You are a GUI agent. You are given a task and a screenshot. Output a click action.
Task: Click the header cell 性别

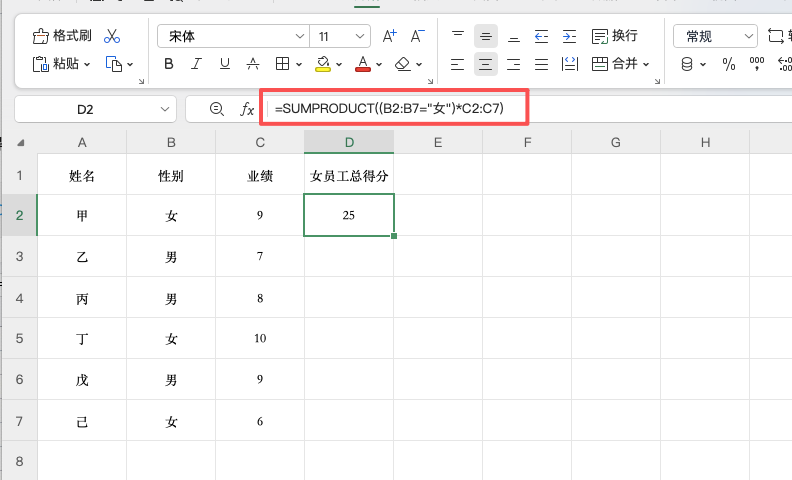(171, 175)
